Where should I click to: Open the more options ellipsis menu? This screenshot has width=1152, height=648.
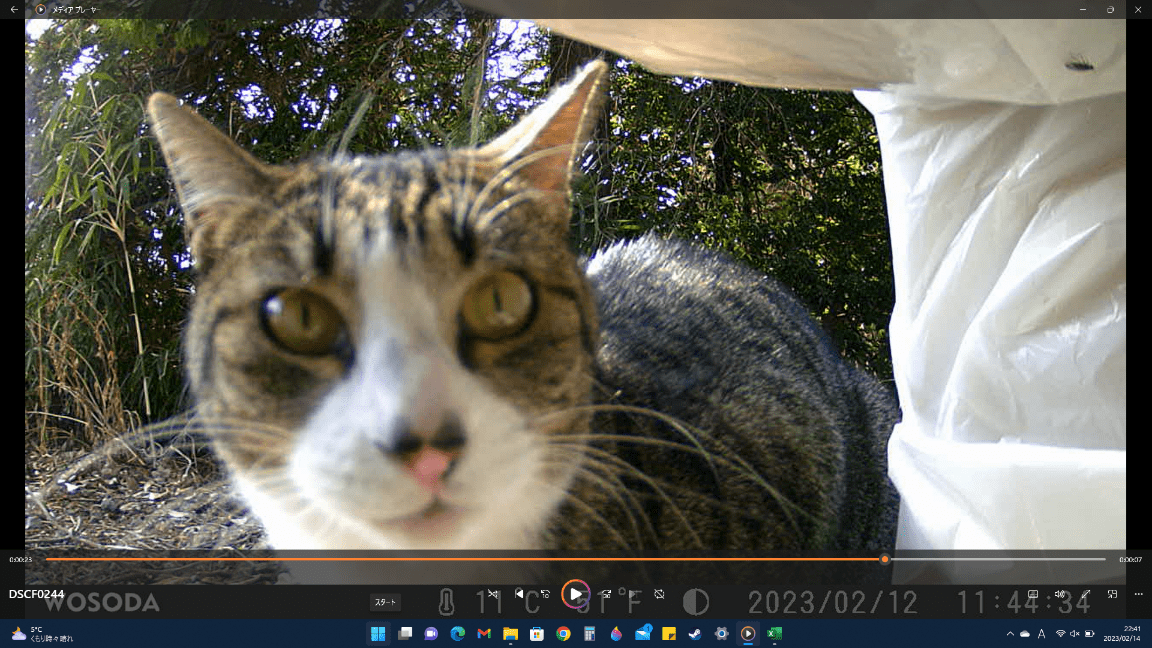1139,594
